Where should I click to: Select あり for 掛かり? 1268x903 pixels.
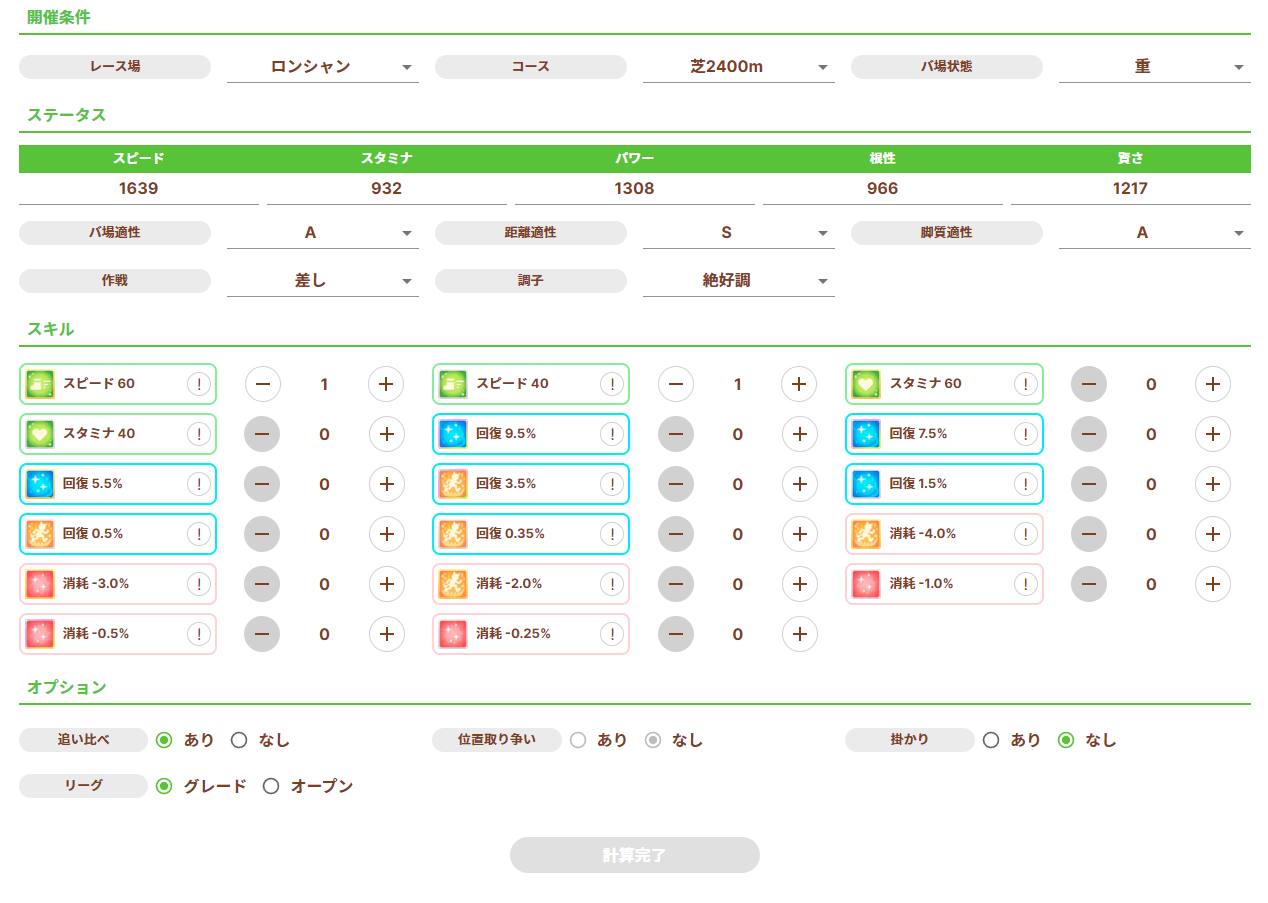click(991, 740)
